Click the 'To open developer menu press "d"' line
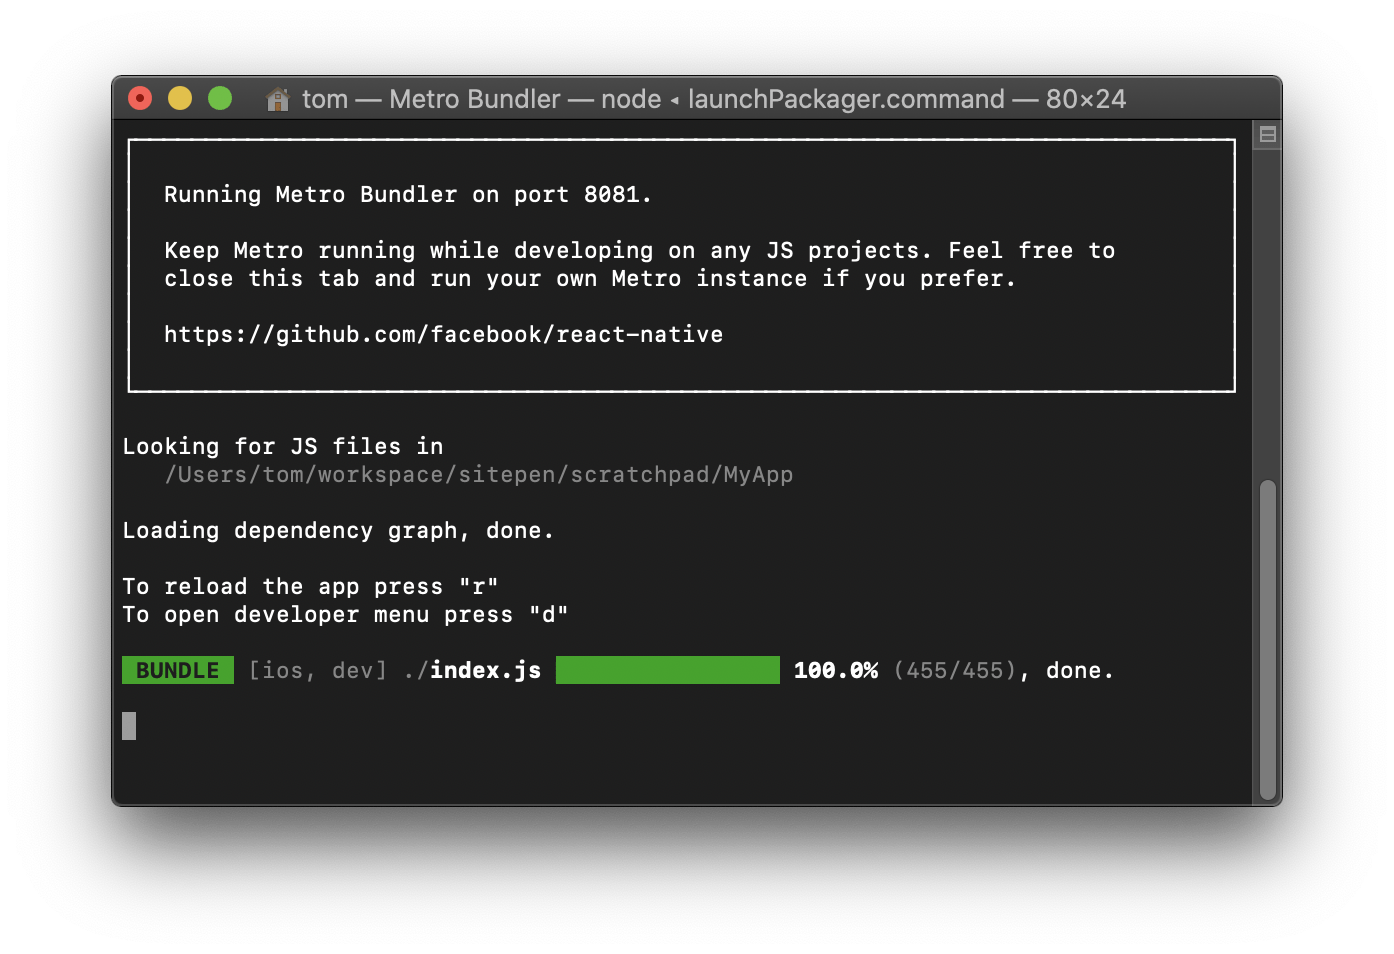The width and height of the screenshot is (1394, 954). [x=345, y=614]
